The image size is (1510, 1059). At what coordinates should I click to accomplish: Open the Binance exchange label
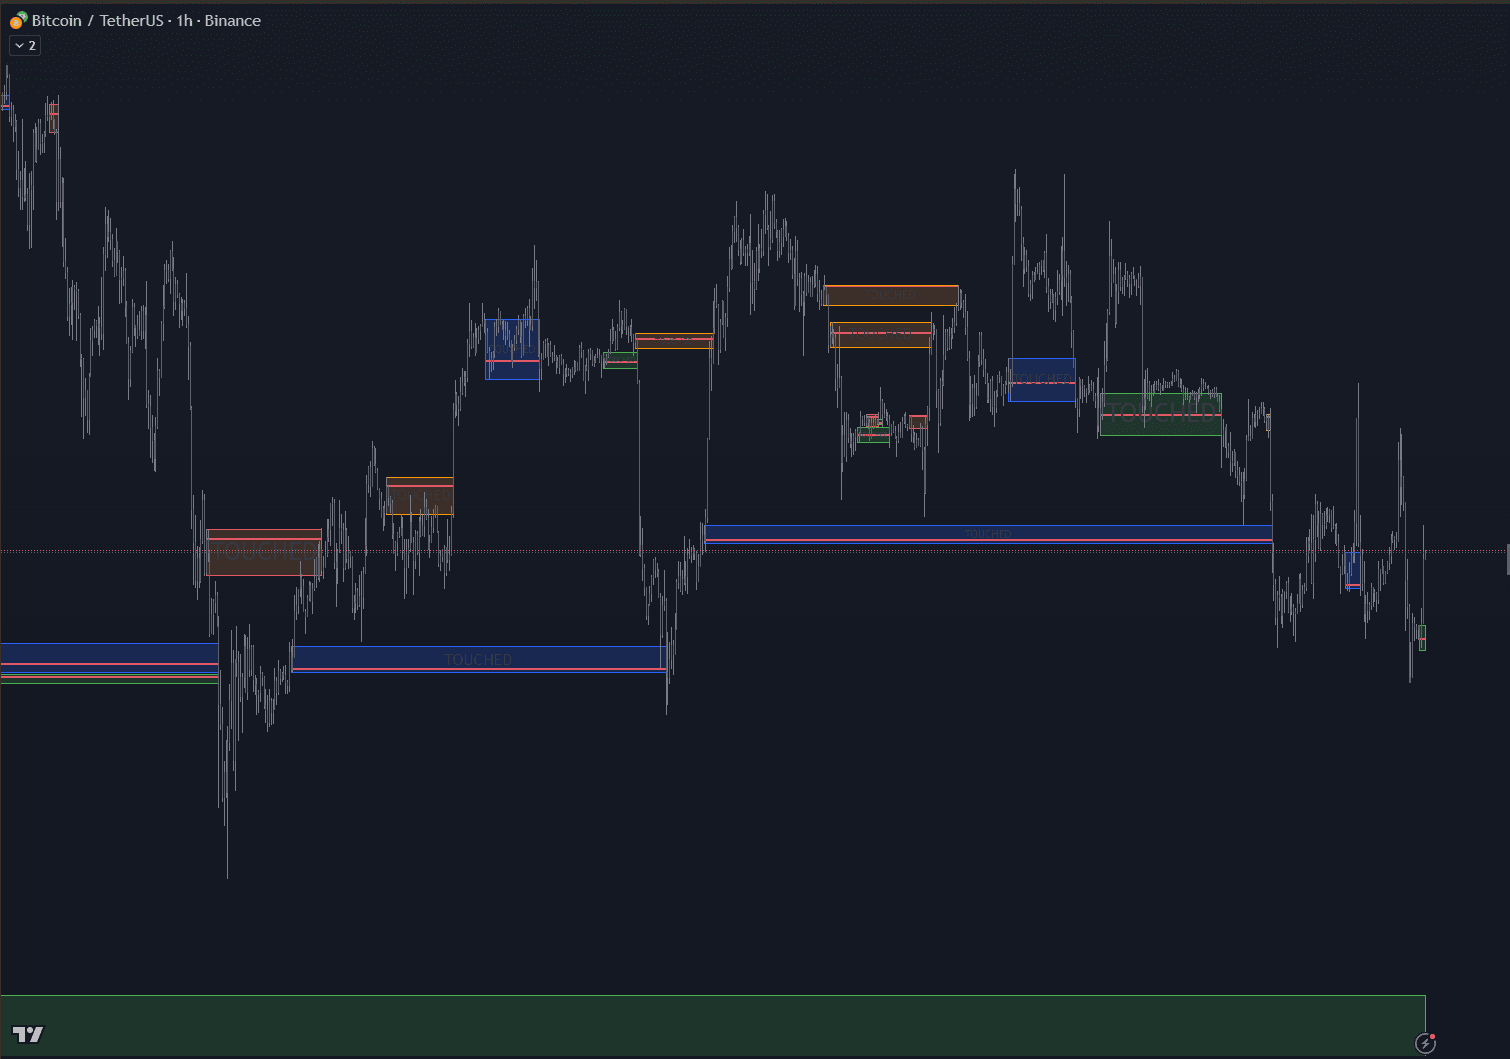pos(232,20)
